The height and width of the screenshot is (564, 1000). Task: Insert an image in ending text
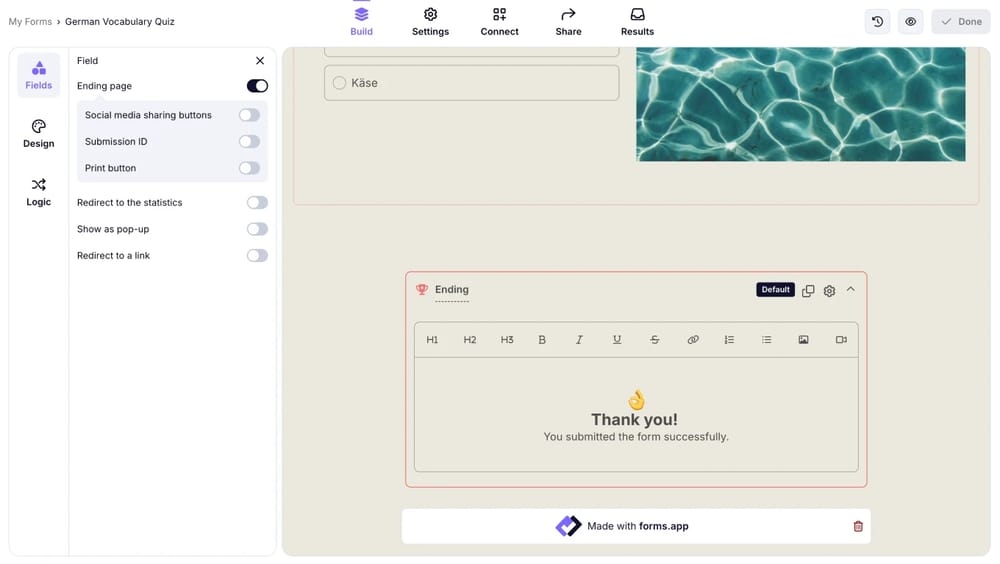(803, 340)
